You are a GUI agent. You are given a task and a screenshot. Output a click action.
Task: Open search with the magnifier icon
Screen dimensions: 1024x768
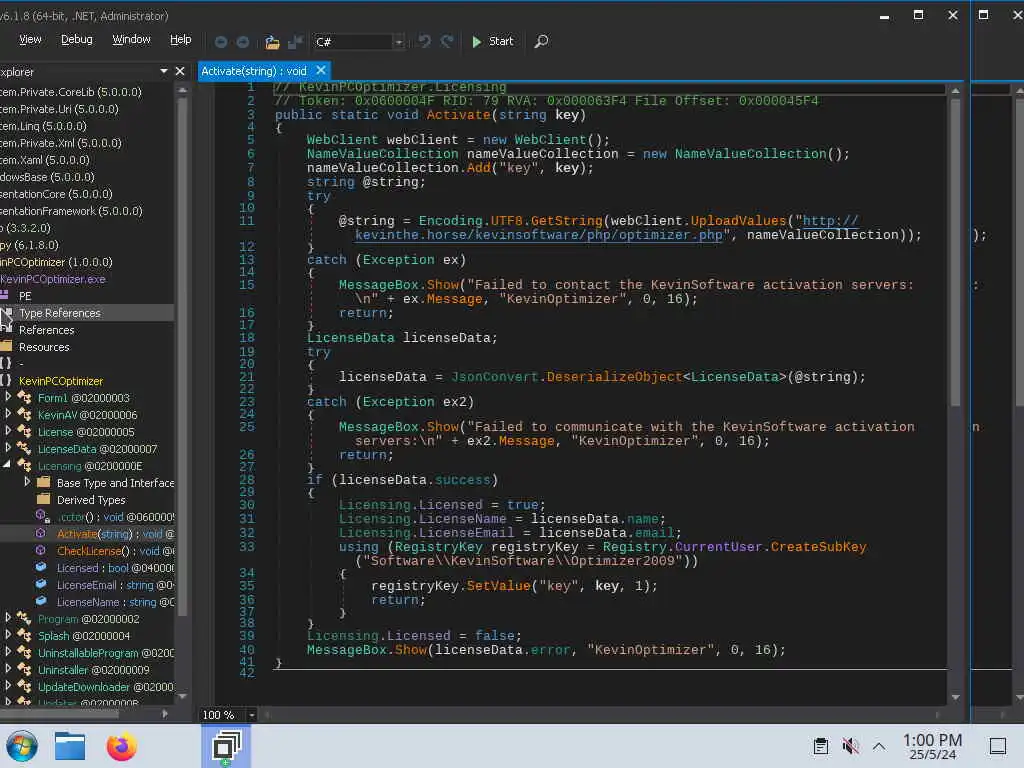(x=541, y=41)
